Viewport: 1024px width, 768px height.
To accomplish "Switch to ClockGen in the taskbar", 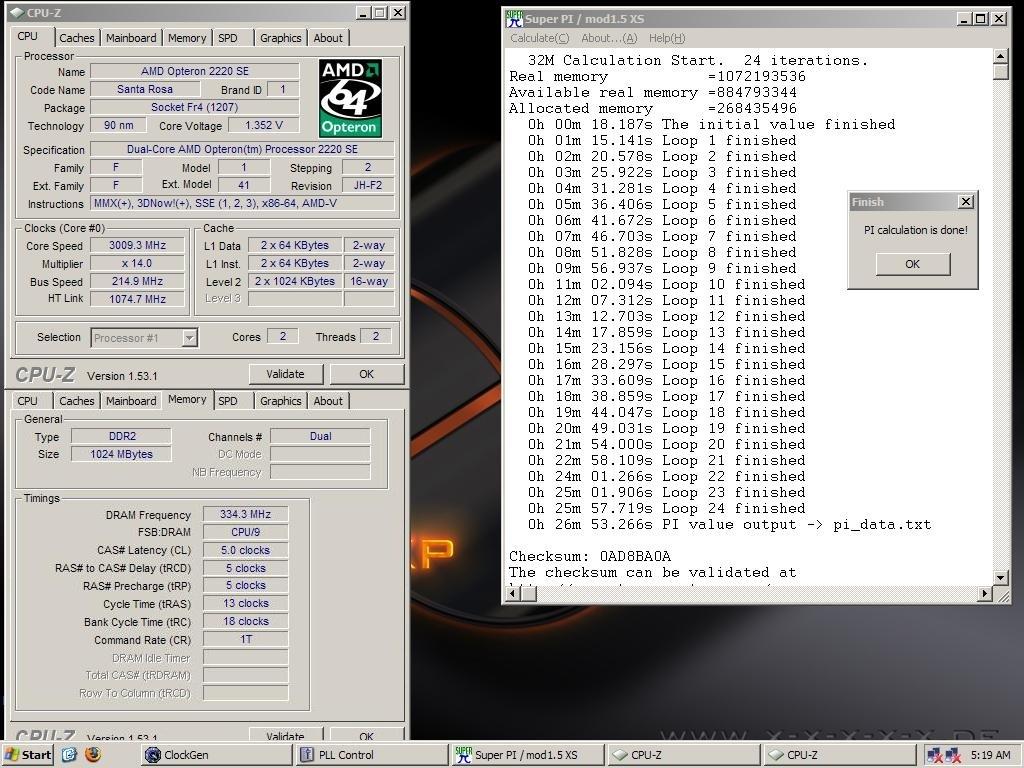I will 217,755.
